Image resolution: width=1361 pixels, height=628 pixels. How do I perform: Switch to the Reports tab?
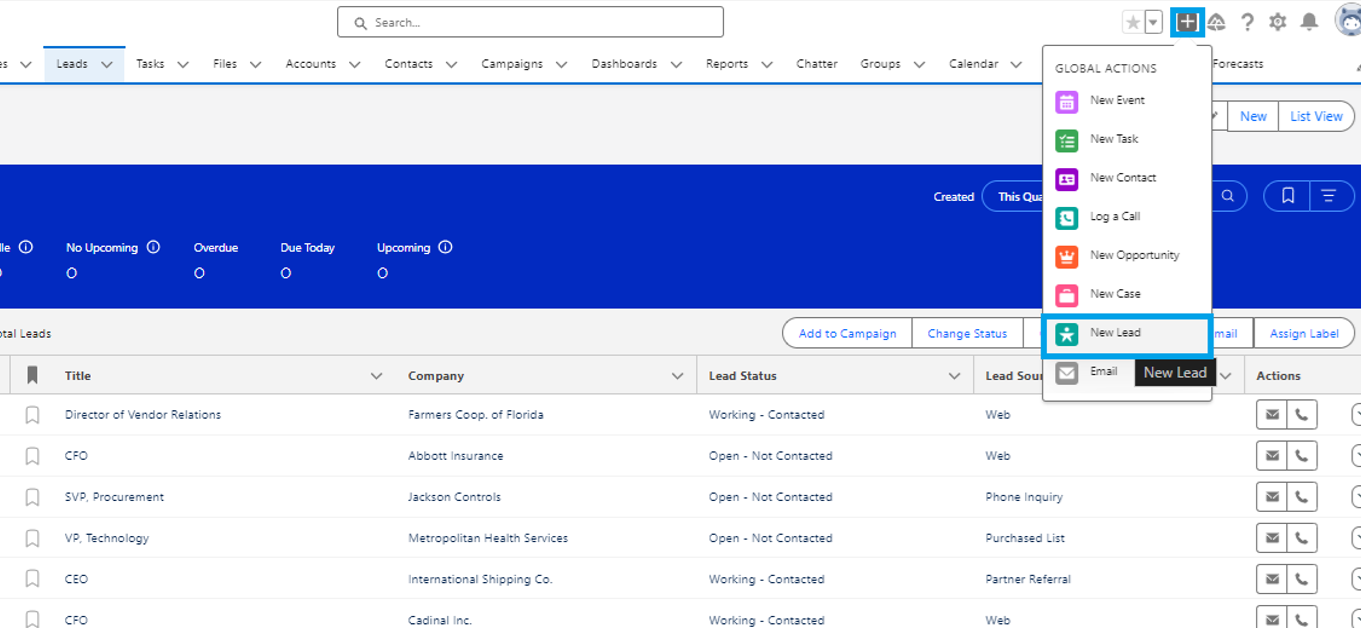[x=727, y=63]
